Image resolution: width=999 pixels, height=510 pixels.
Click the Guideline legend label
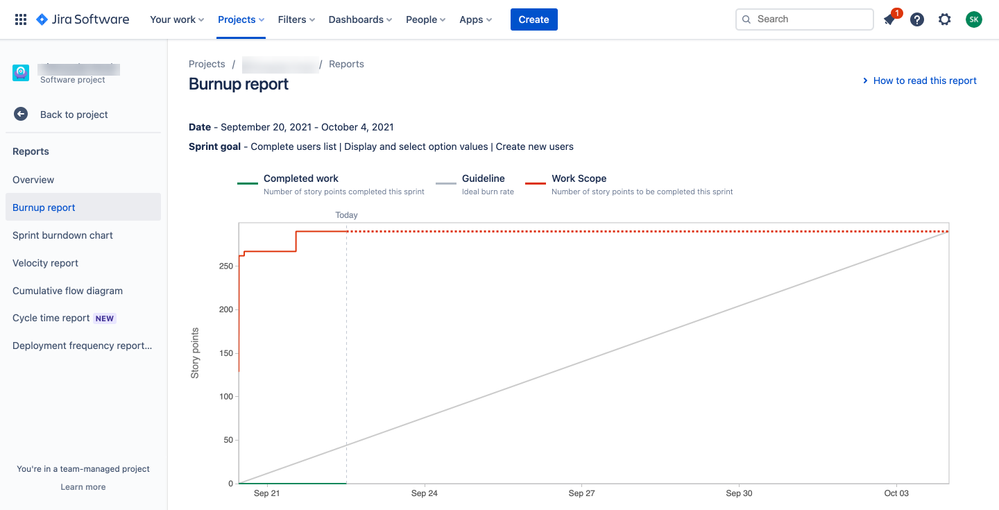pyautogui.click(x=484, y=178)
